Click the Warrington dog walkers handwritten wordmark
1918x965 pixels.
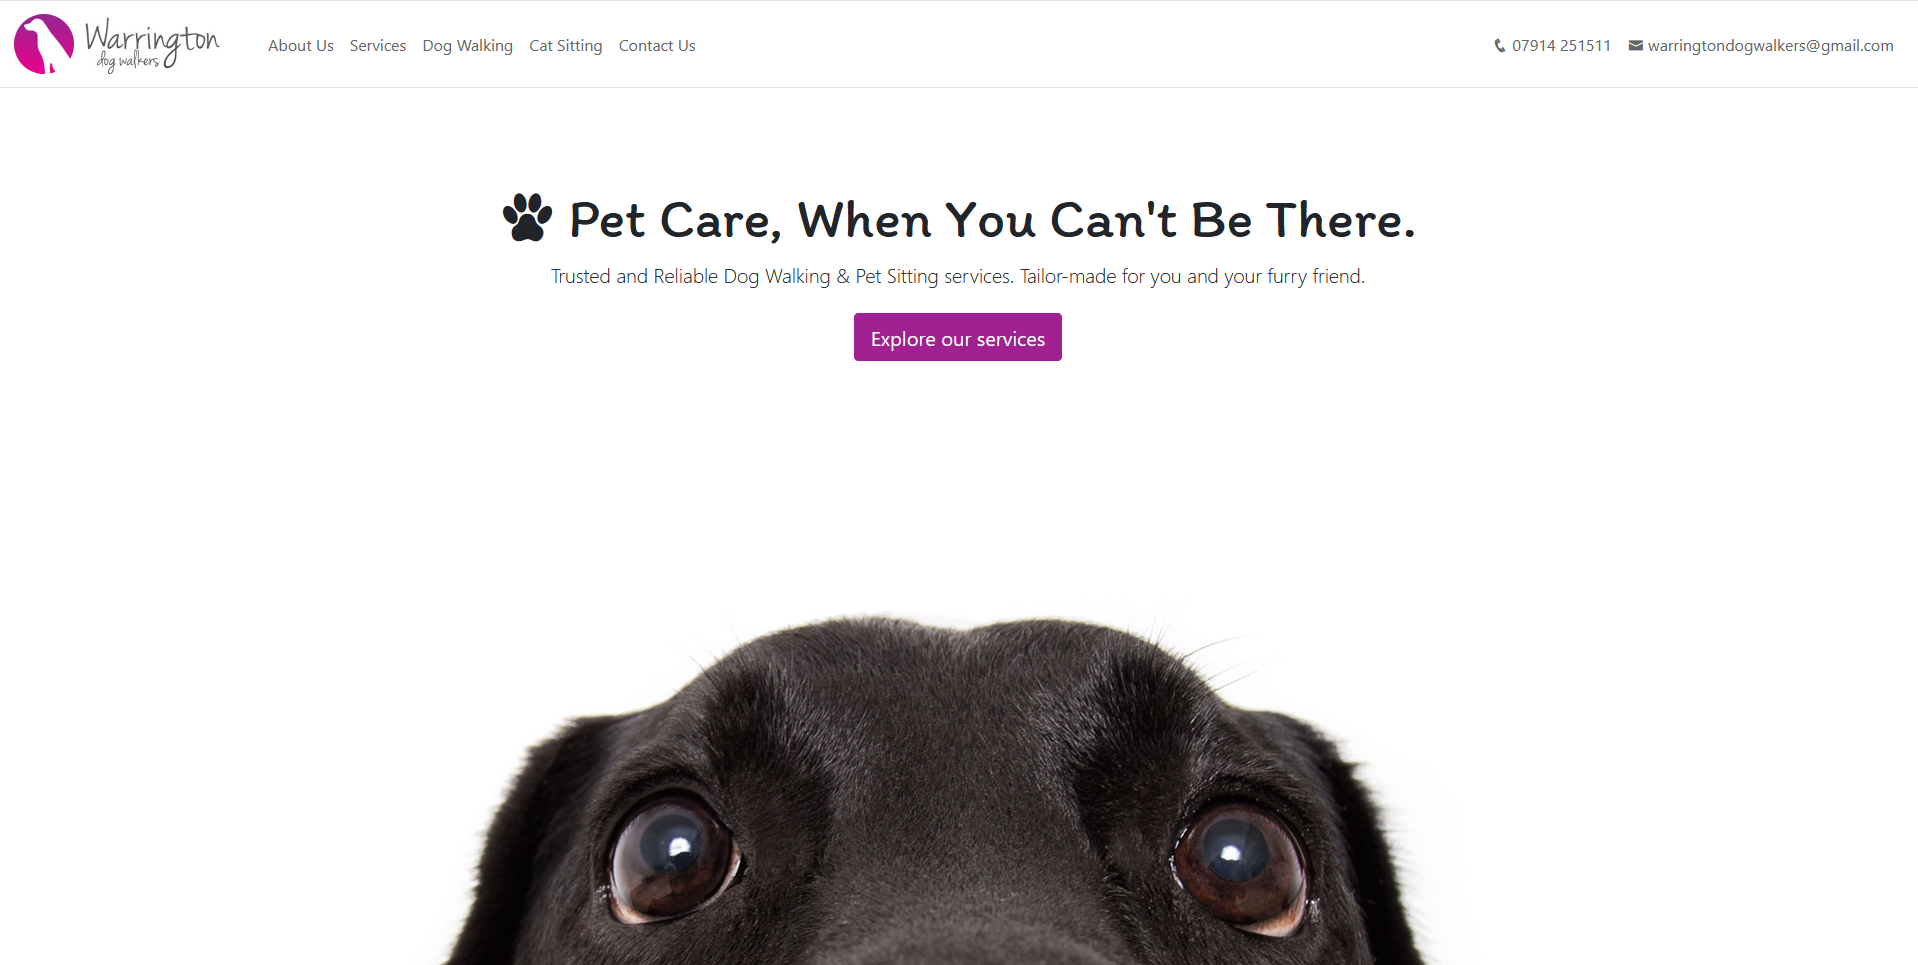(151, 45)
